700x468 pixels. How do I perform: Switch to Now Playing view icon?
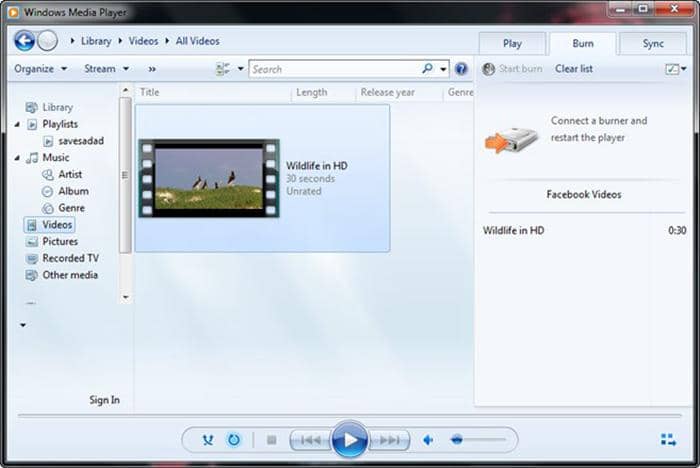(x=668, y=439)
